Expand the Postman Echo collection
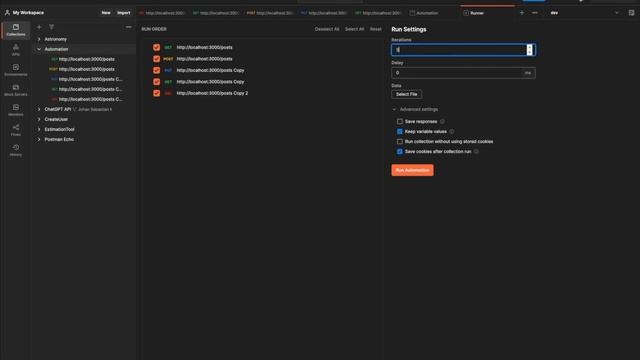 pos(39,139)
